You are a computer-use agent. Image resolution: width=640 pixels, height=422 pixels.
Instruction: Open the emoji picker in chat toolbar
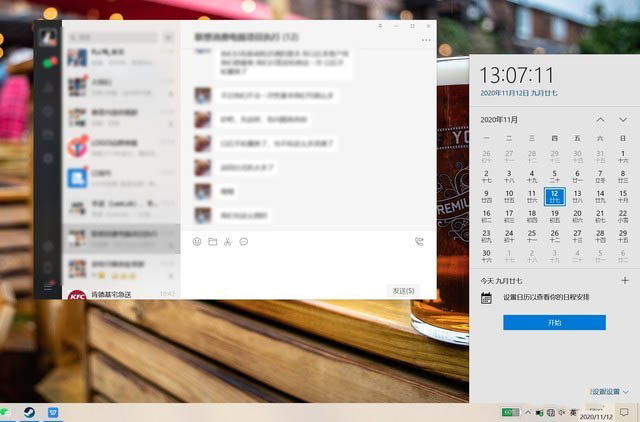pos(197,242)
